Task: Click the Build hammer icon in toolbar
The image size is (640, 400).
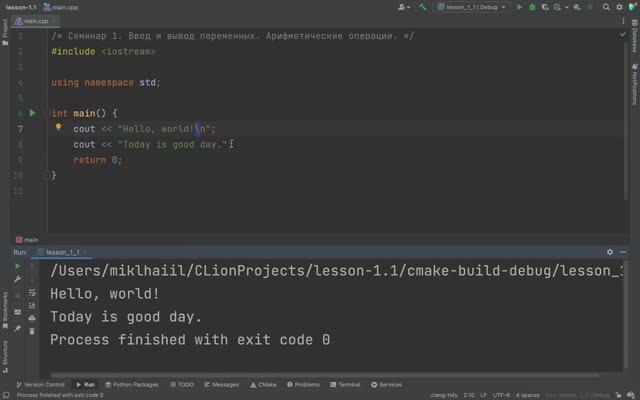Action: (422, 7)
